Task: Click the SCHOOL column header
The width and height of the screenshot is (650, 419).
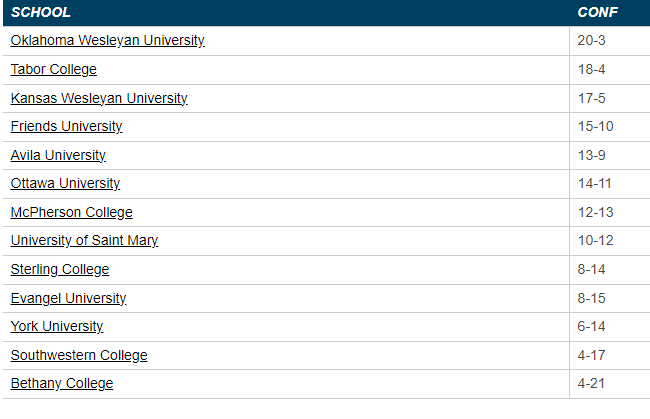Action: (39, 13)
